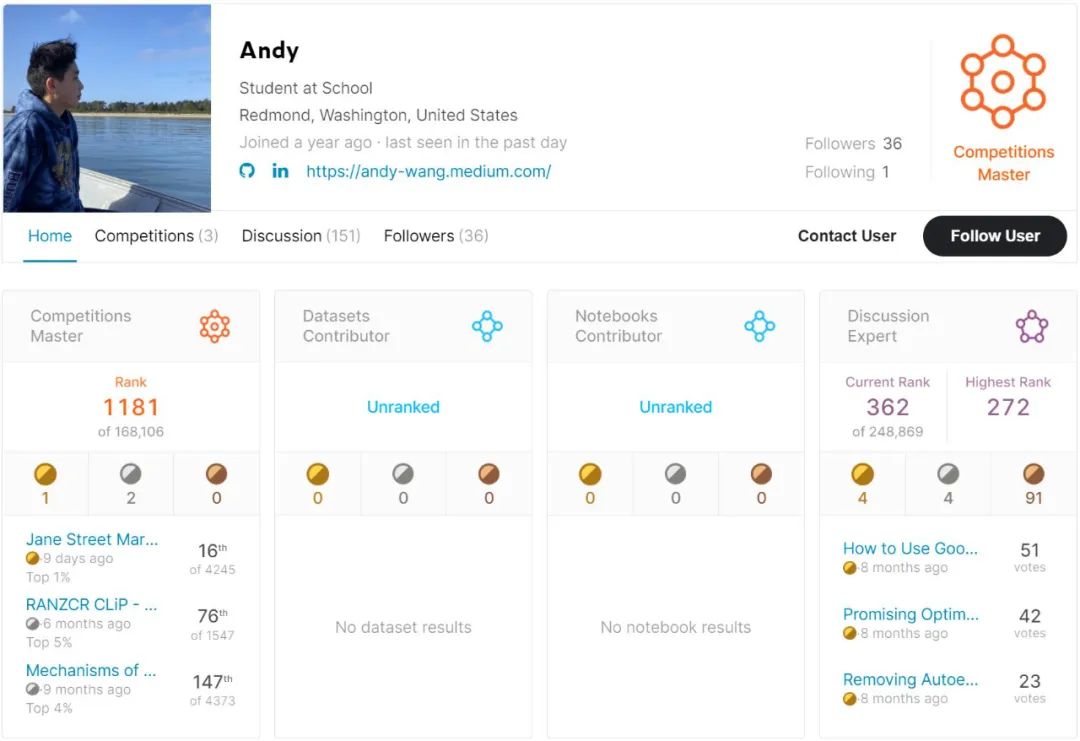Click the Competitions silver medal count icon
The image size is (1080, 741).
click(131, 474)
